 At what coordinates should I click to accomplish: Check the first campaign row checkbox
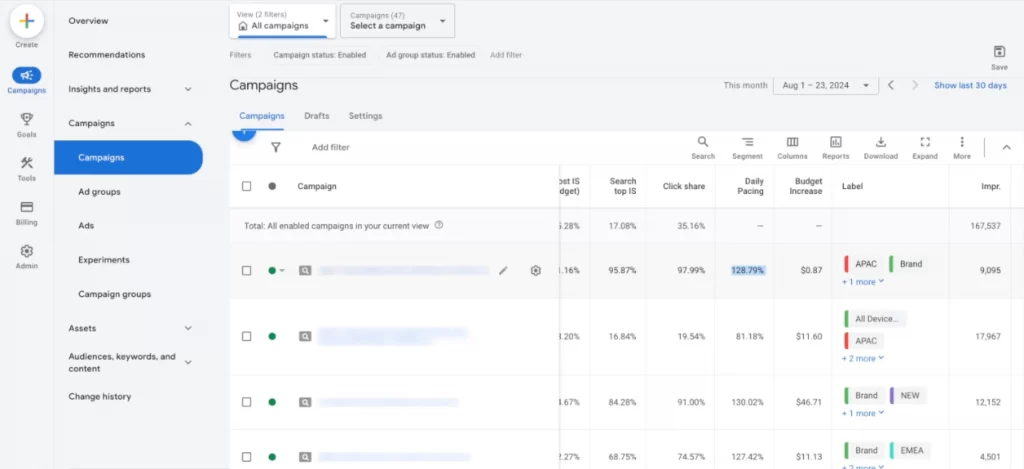point(247,270)
